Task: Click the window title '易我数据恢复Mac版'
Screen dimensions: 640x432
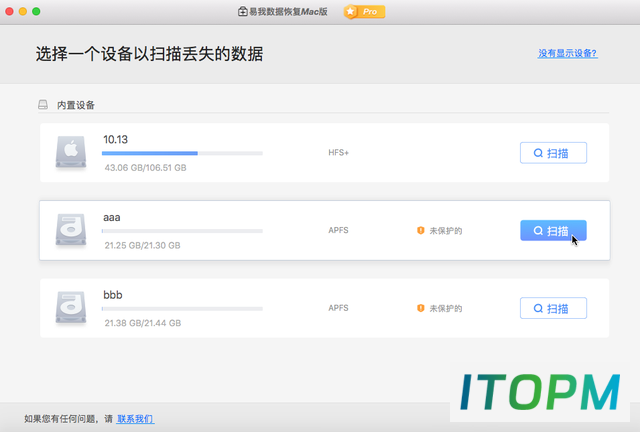Action: coord(288,11)
